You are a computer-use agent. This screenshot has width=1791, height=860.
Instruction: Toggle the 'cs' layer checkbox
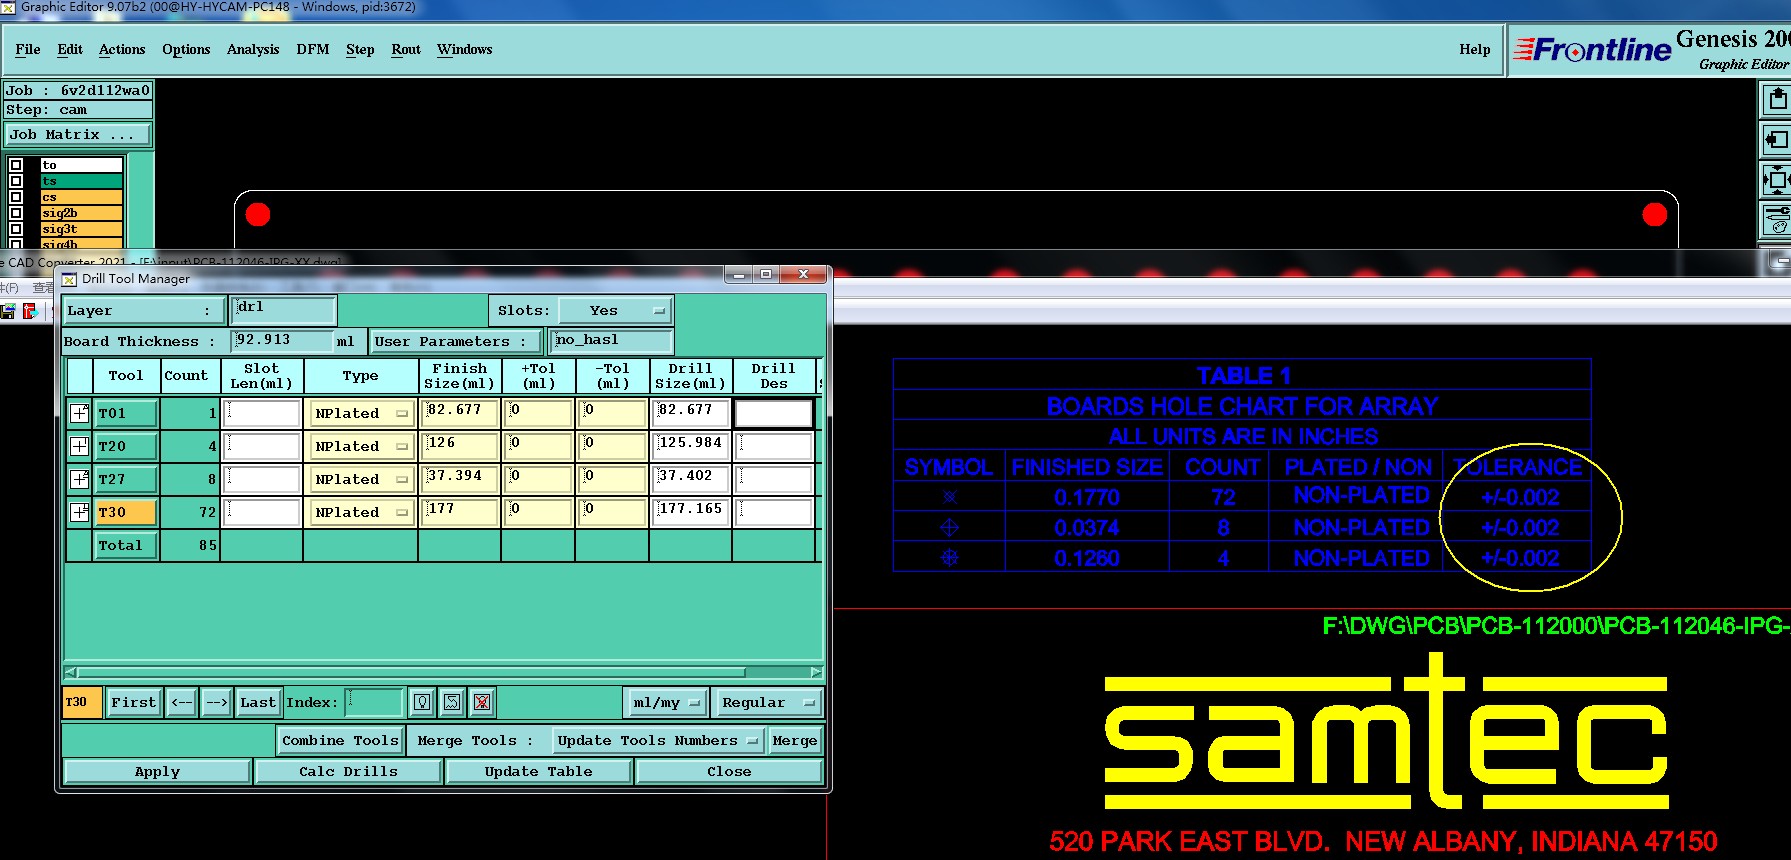pyautogui.click(x=16, y=197)
